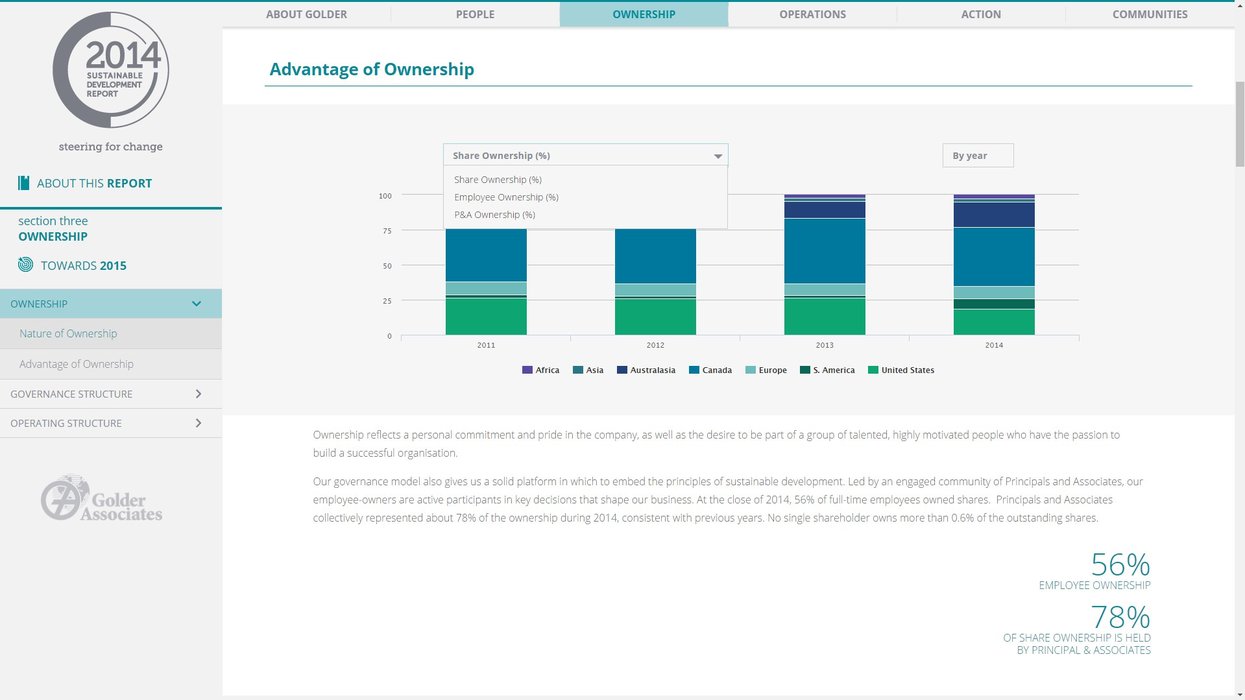Toggle the United States legend series
Image resolution: width=1245 pixels, height=700 pixels.
[900, 370]
